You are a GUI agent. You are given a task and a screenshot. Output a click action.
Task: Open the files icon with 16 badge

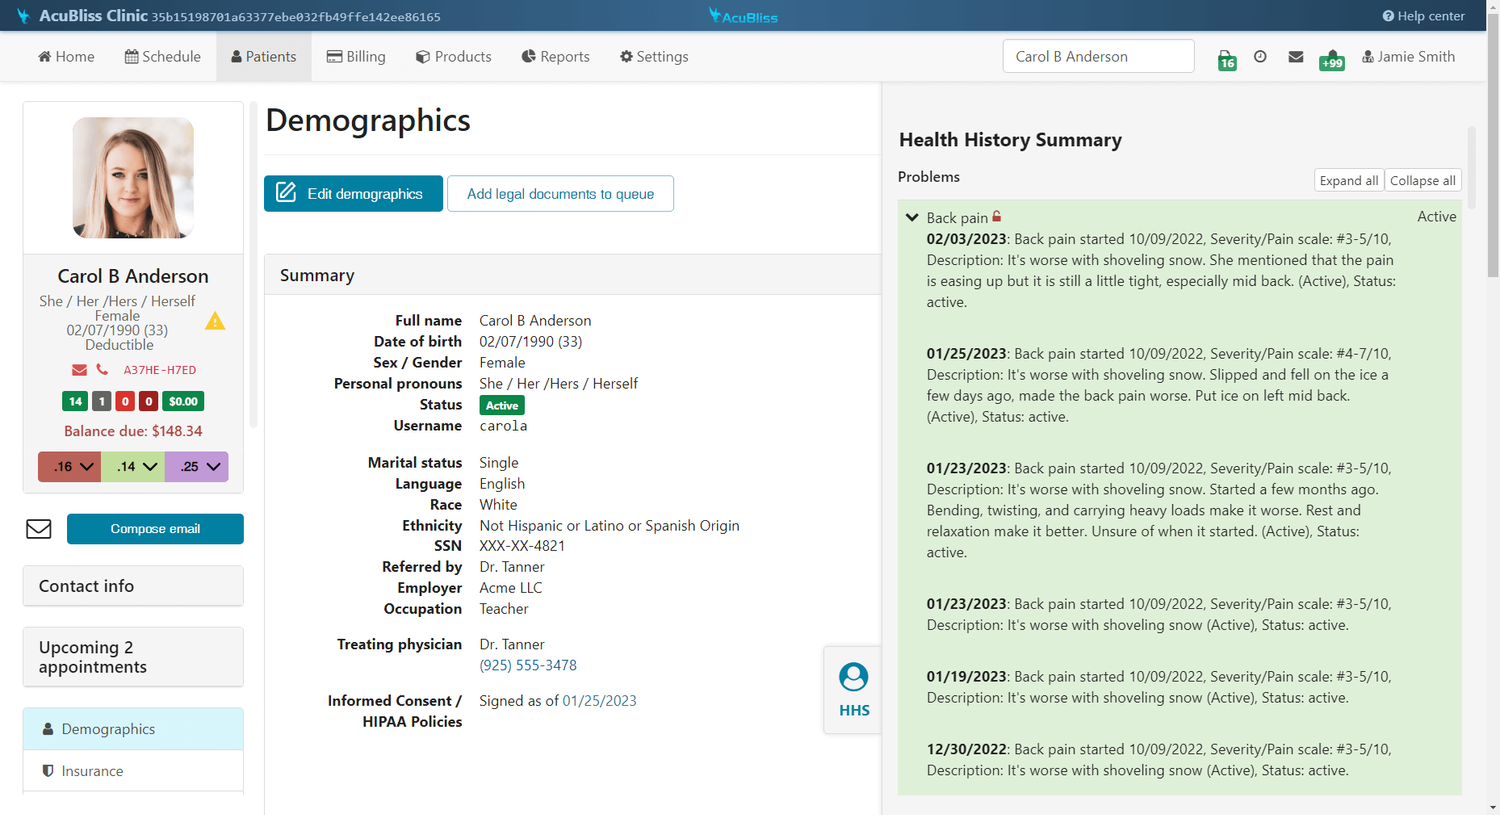click(1226, 57)
